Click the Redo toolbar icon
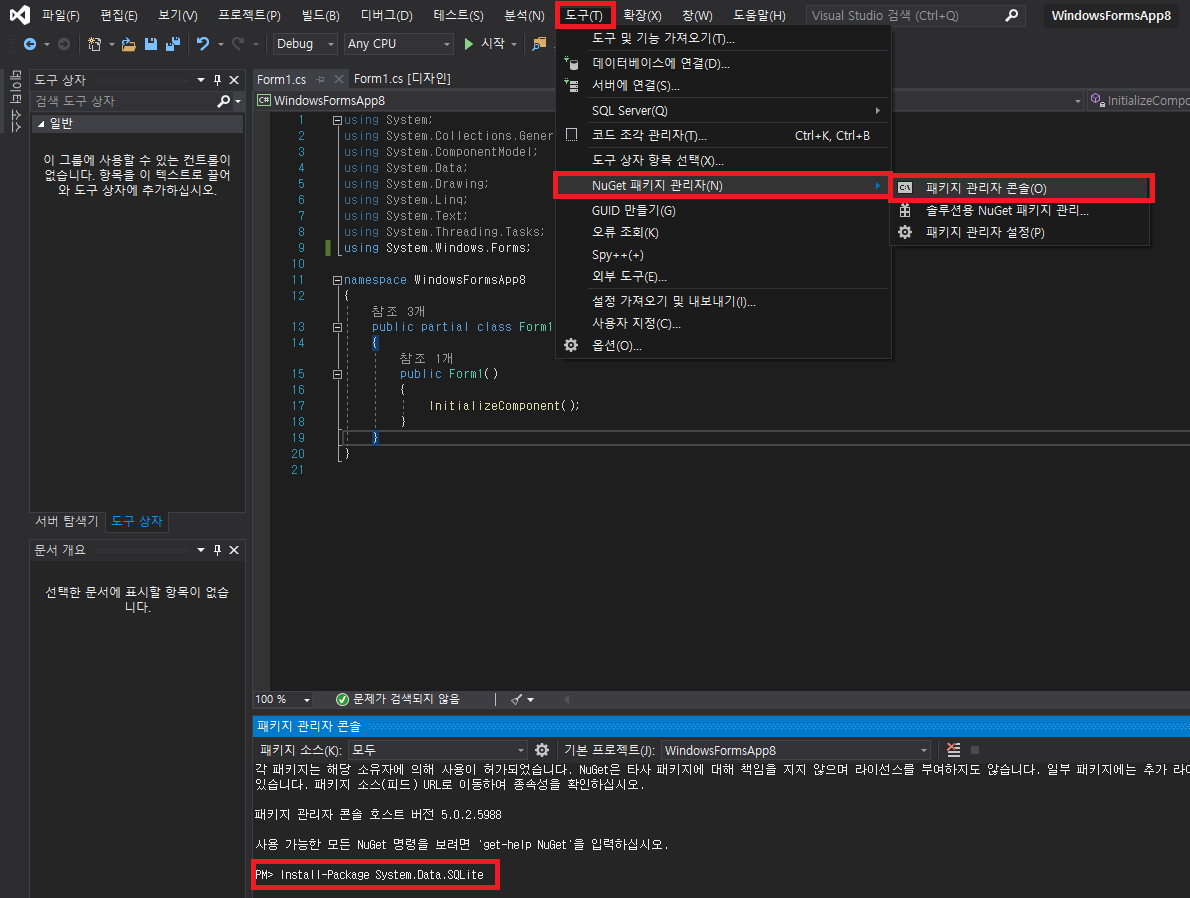 (238, 44)
